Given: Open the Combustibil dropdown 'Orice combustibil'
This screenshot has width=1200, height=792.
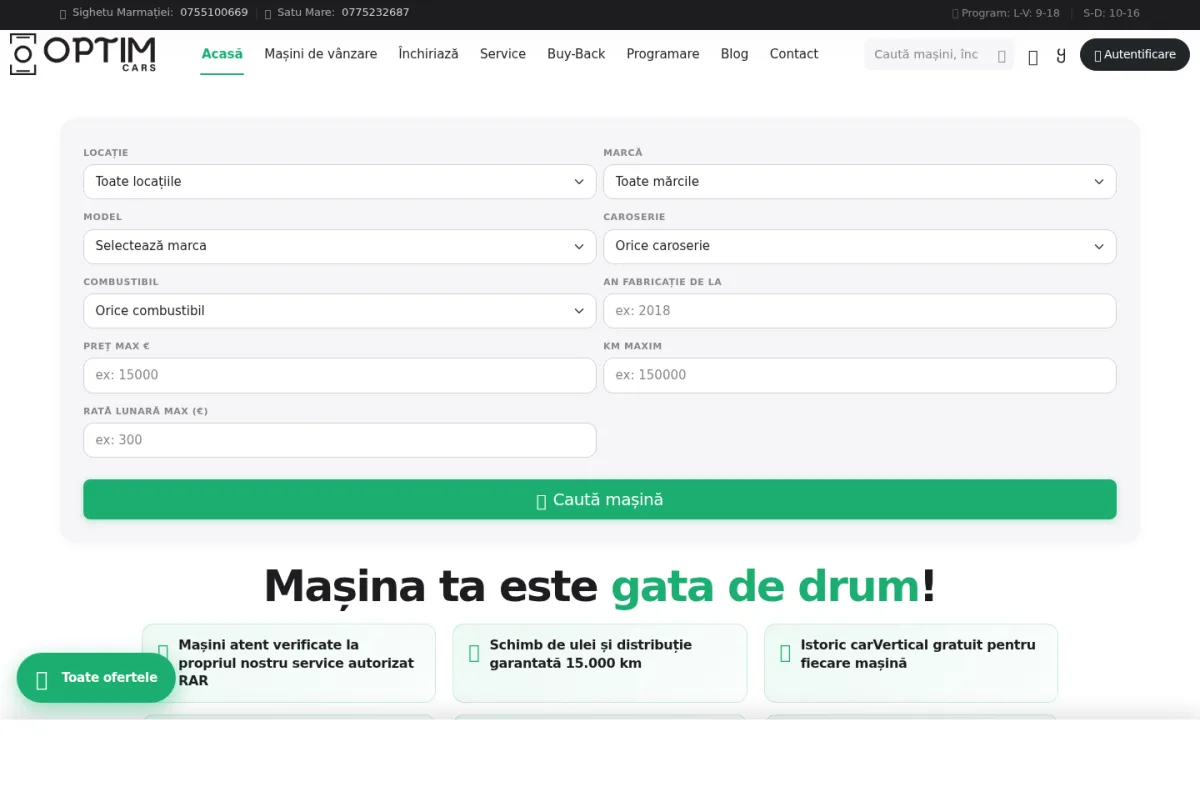Looking at the screenshot, I should (x=340, y=311).
